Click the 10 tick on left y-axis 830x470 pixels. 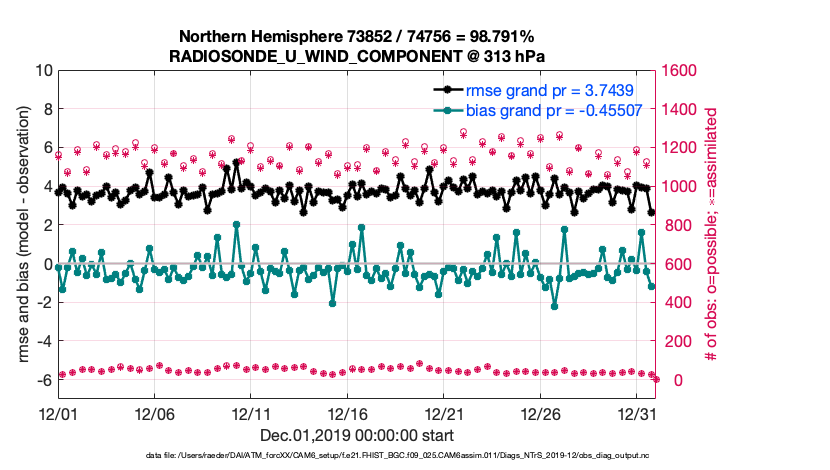[43, 71]
